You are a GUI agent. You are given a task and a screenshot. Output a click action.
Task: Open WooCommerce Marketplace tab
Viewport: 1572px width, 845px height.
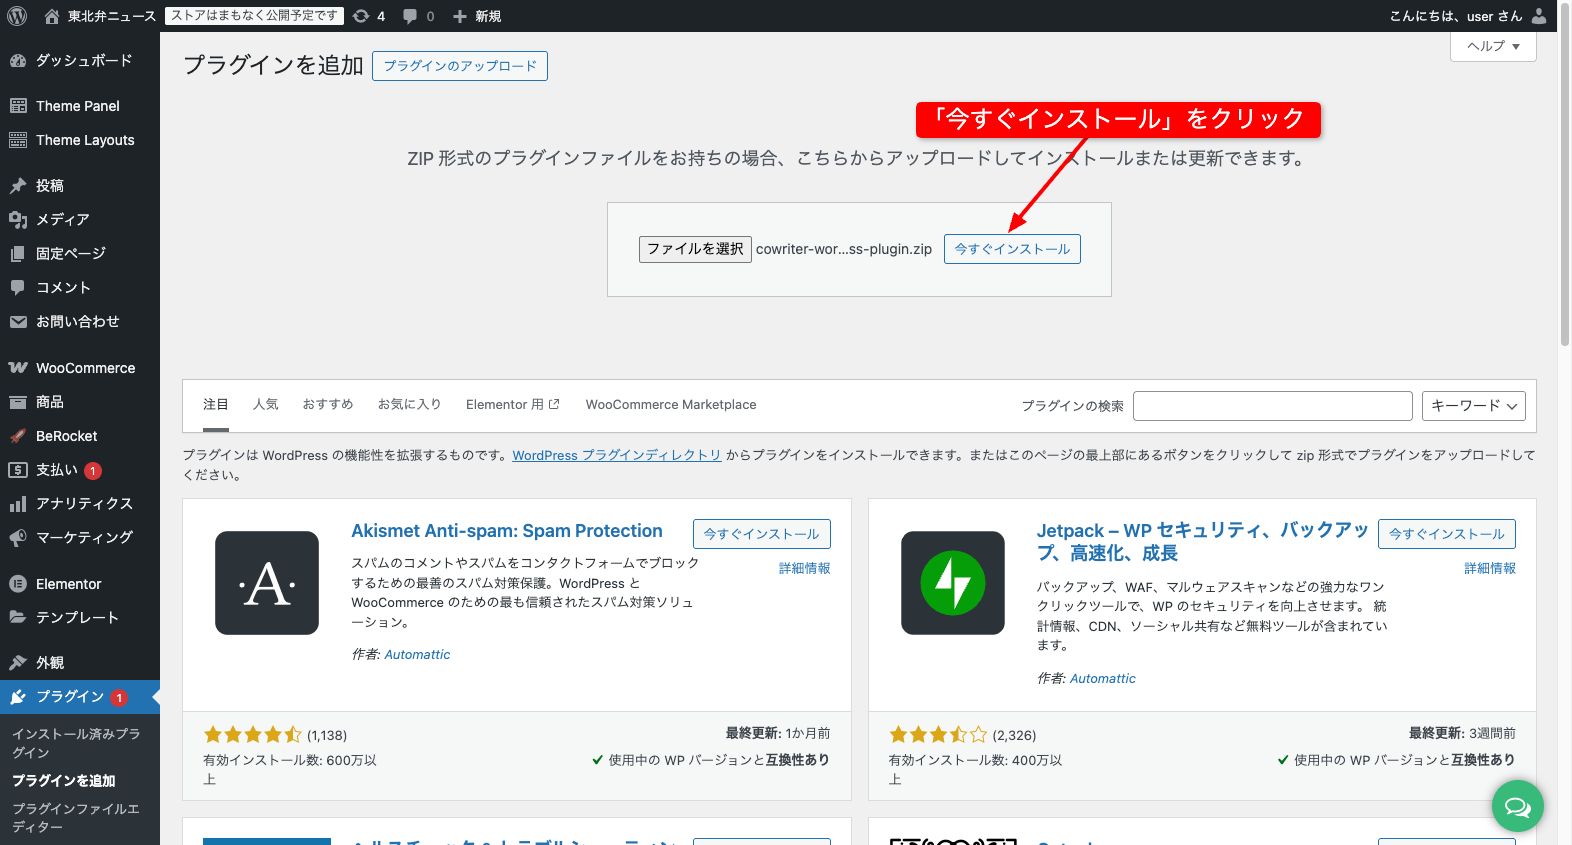coord(671,405)
